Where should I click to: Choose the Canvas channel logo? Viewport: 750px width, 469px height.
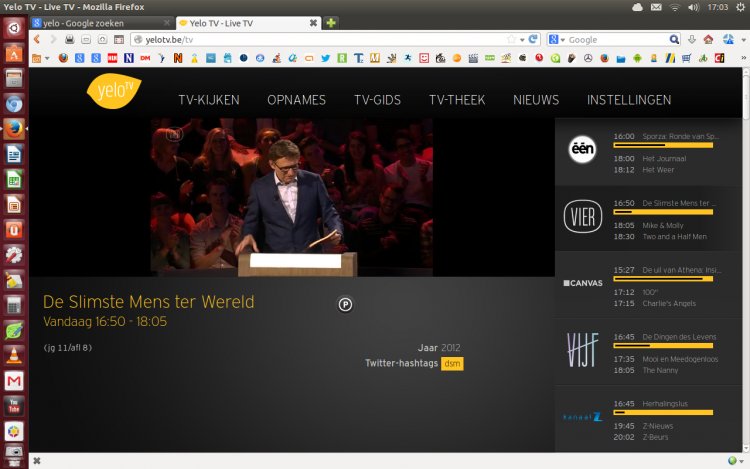582,283
